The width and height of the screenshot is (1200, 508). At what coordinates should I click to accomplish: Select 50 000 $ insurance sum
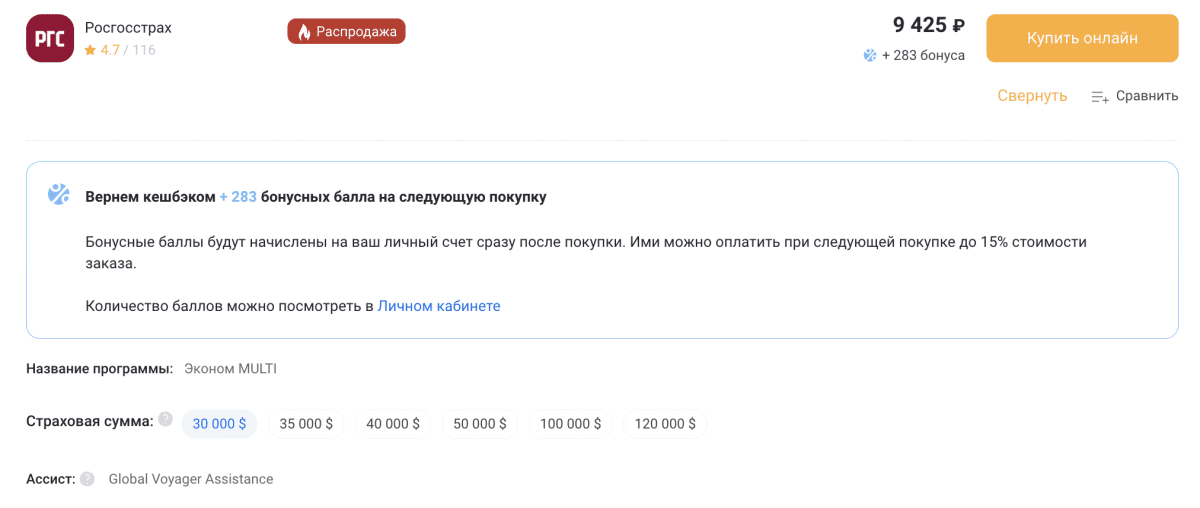[480, 424]
